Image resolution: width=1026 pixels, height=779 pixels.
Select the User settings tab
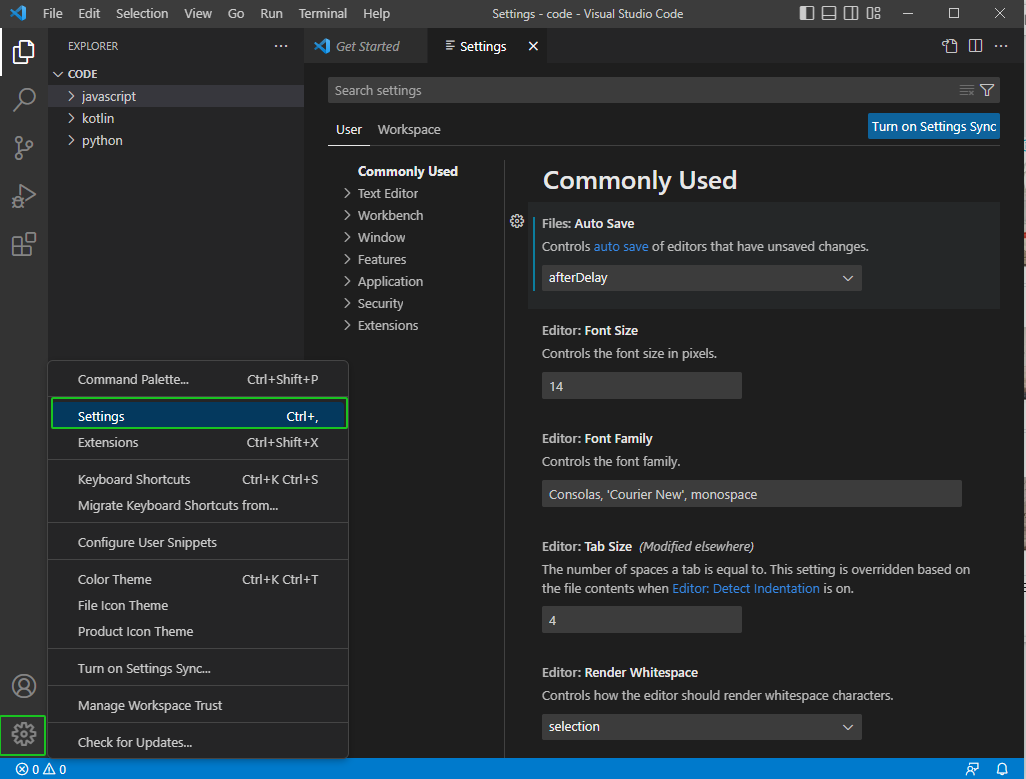click(x=349, y=130)
